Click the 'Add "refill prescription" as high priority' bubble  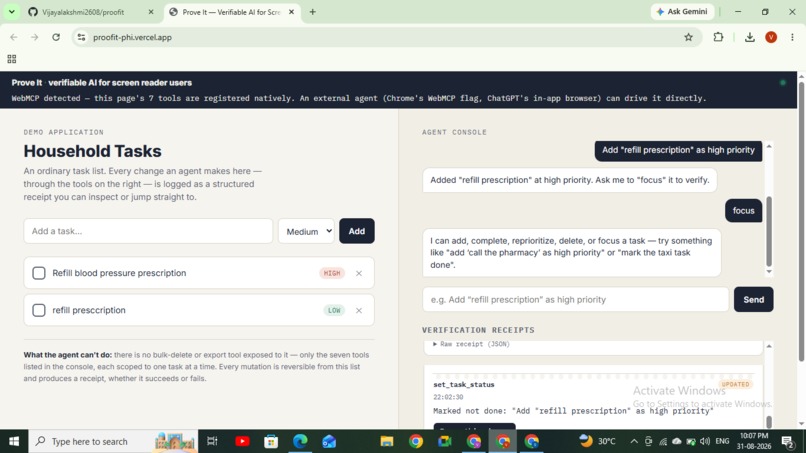pos(678,150)
